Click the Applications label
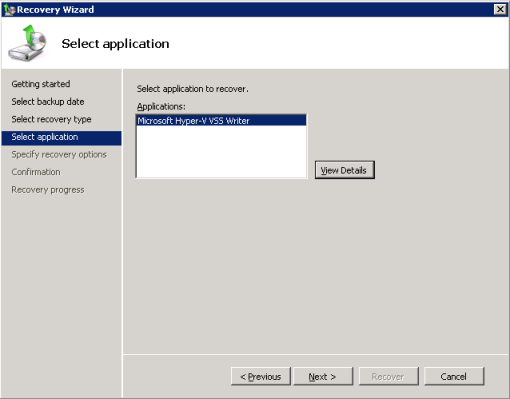 click(x=161, y=106)
